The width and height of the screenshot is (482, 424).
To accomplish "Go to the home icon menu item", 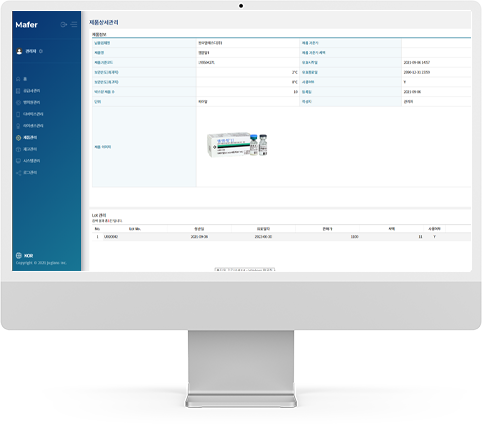I will (x=18, y=79).
